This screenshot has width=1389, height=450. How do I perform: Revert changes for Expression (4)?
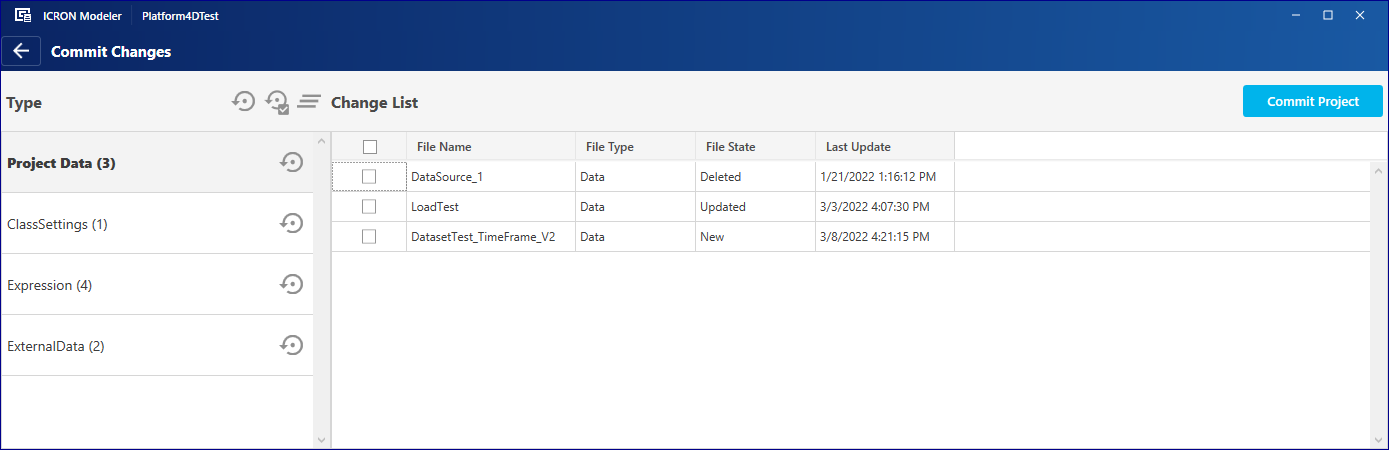click(291, 285)
